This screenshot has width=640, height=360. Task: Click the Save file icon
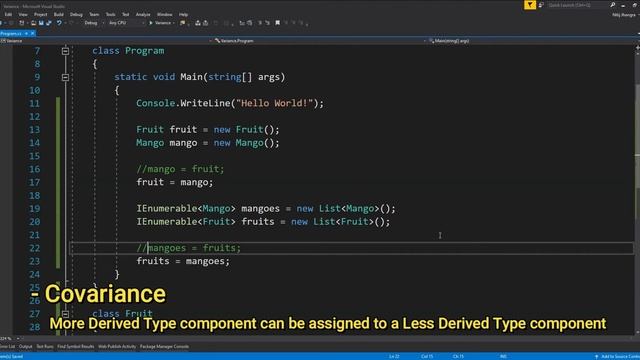coord(41,23)
